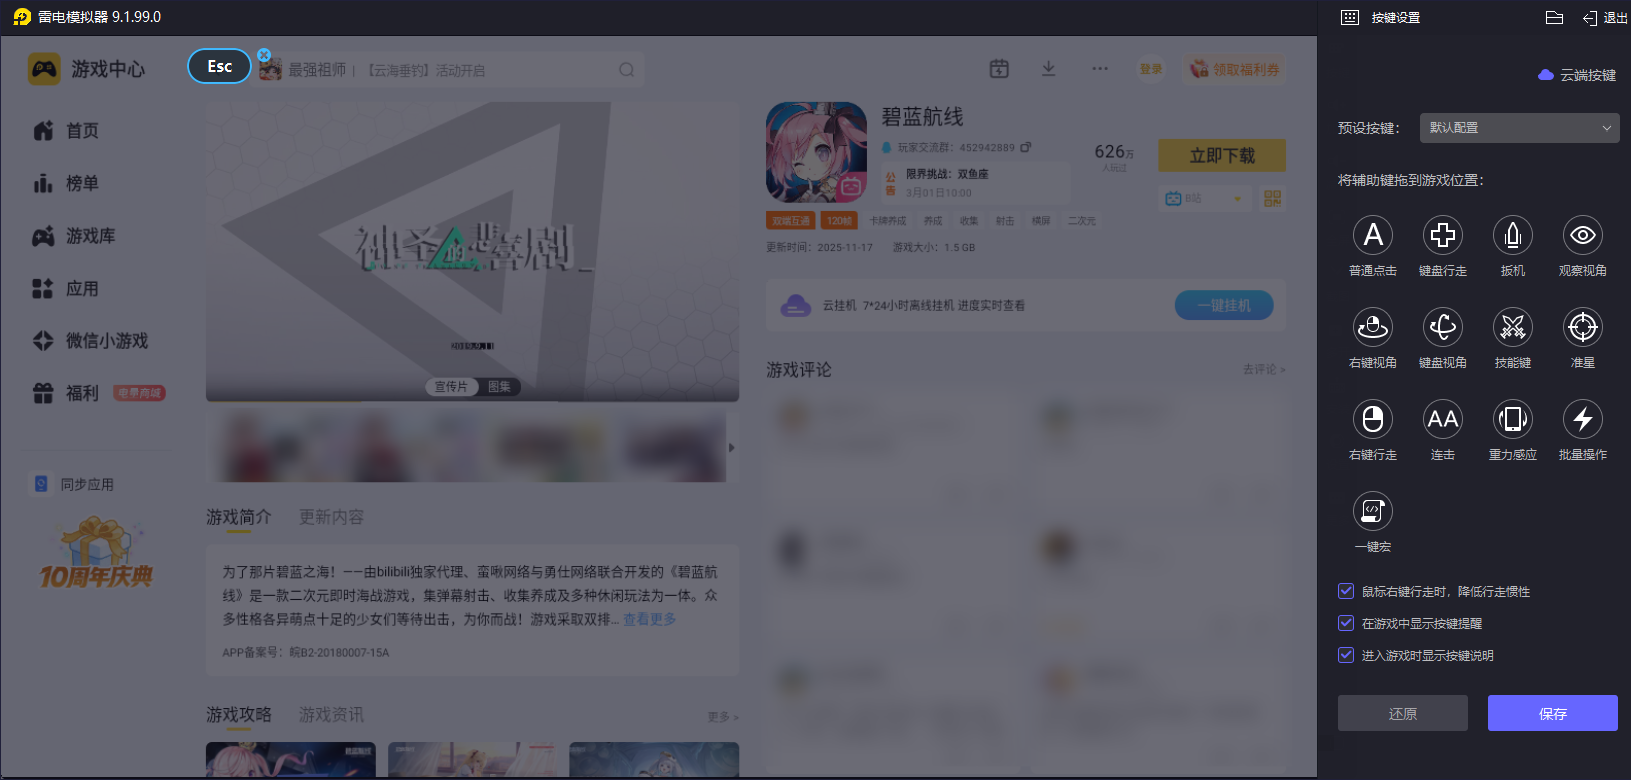This screenshot has height=780, width=1631.
Task: Click the 游戏中心 controller logo
Action: click(x=44, y=69)
